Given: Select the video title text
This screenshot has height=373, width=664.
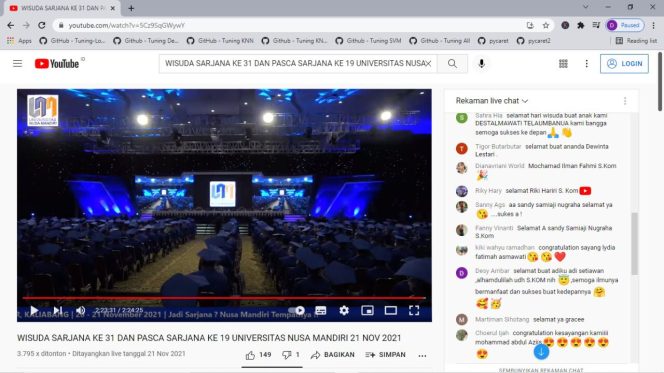Looking at the screenshot, I should click(x=209, y=338).
